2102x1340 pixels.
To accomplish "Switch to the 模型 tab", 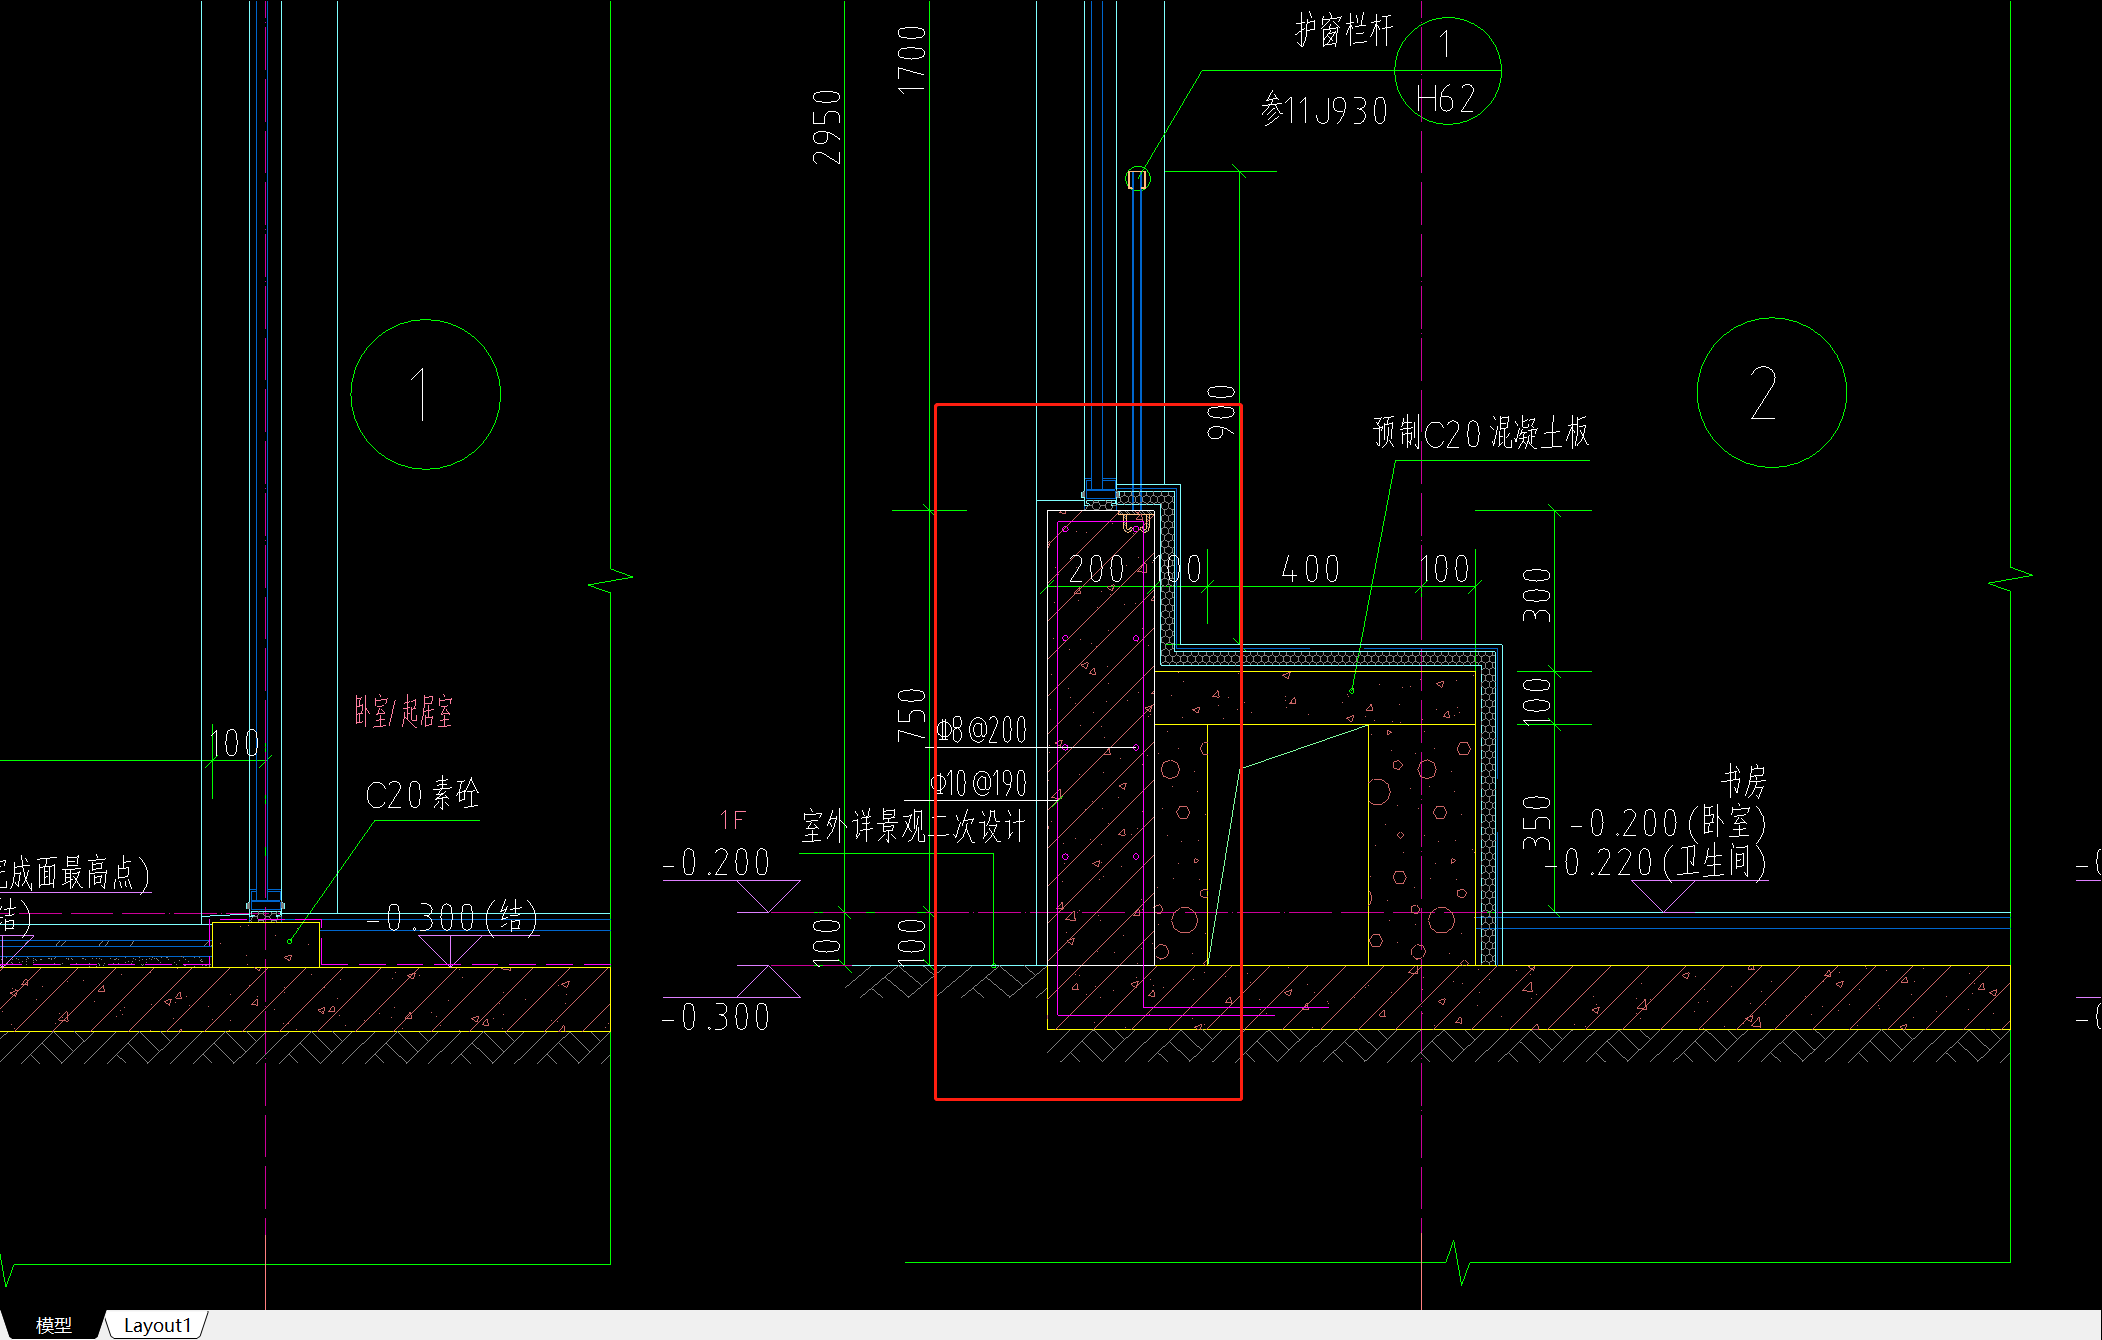I will 54,1325.
